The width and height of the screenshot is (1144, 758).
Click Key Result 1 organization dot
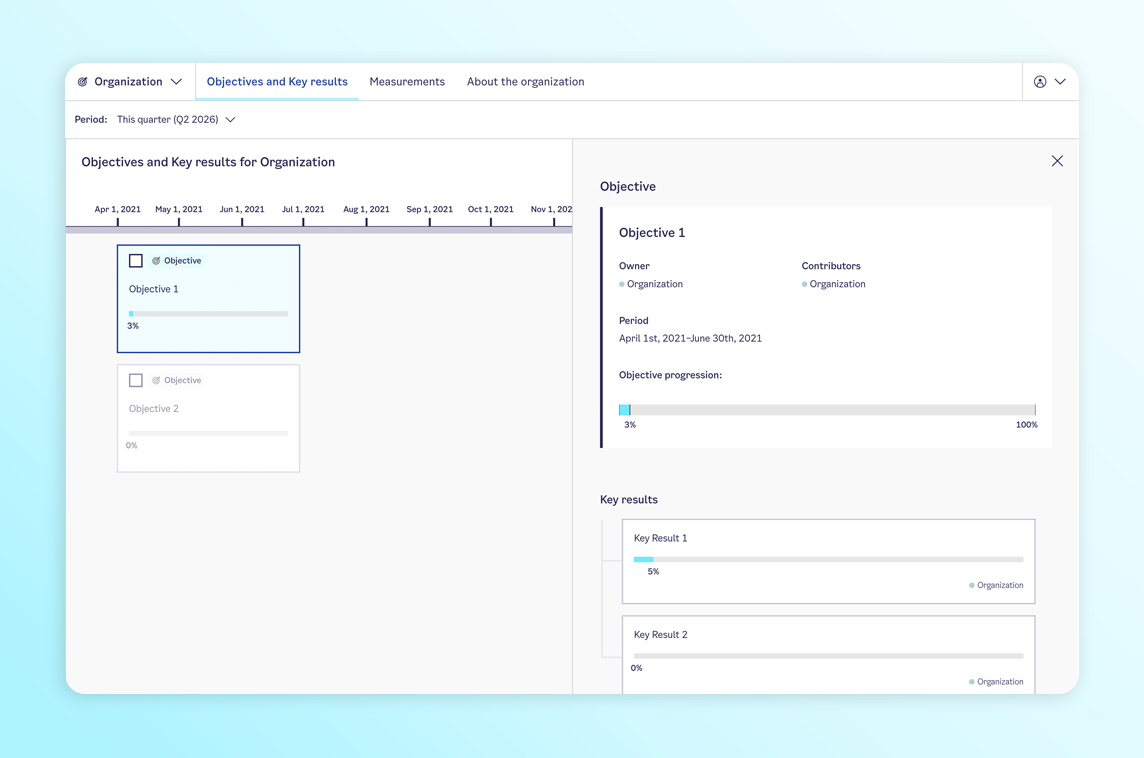pos(971,586)
